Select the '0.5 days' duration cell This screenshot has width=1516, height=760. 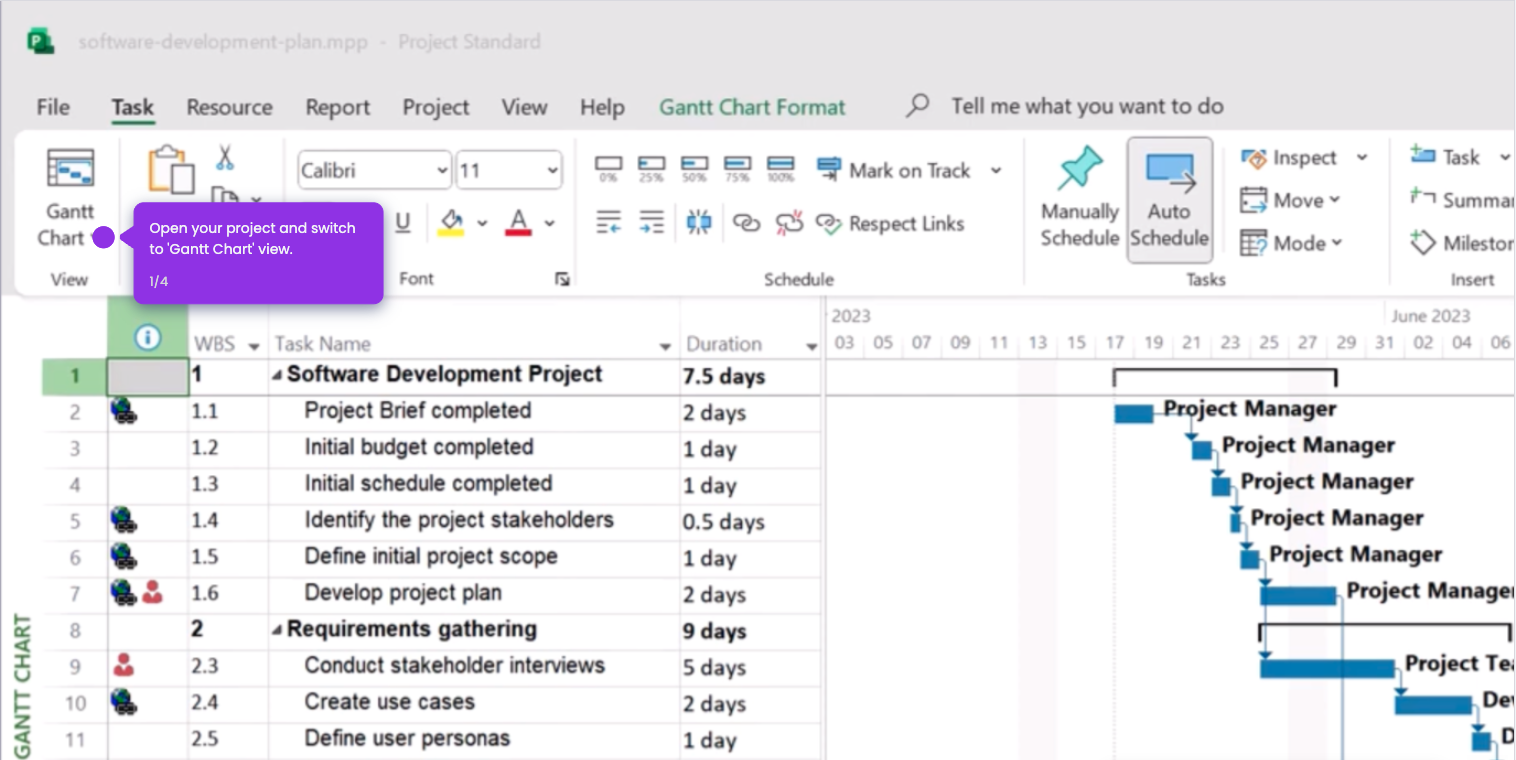(x=750, y=520)
